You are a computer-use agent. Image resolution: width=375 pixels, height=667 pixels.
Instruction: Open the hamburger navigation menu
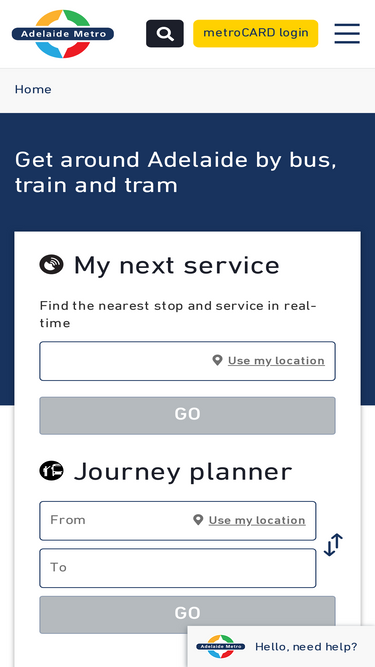(x=347, y=34)
